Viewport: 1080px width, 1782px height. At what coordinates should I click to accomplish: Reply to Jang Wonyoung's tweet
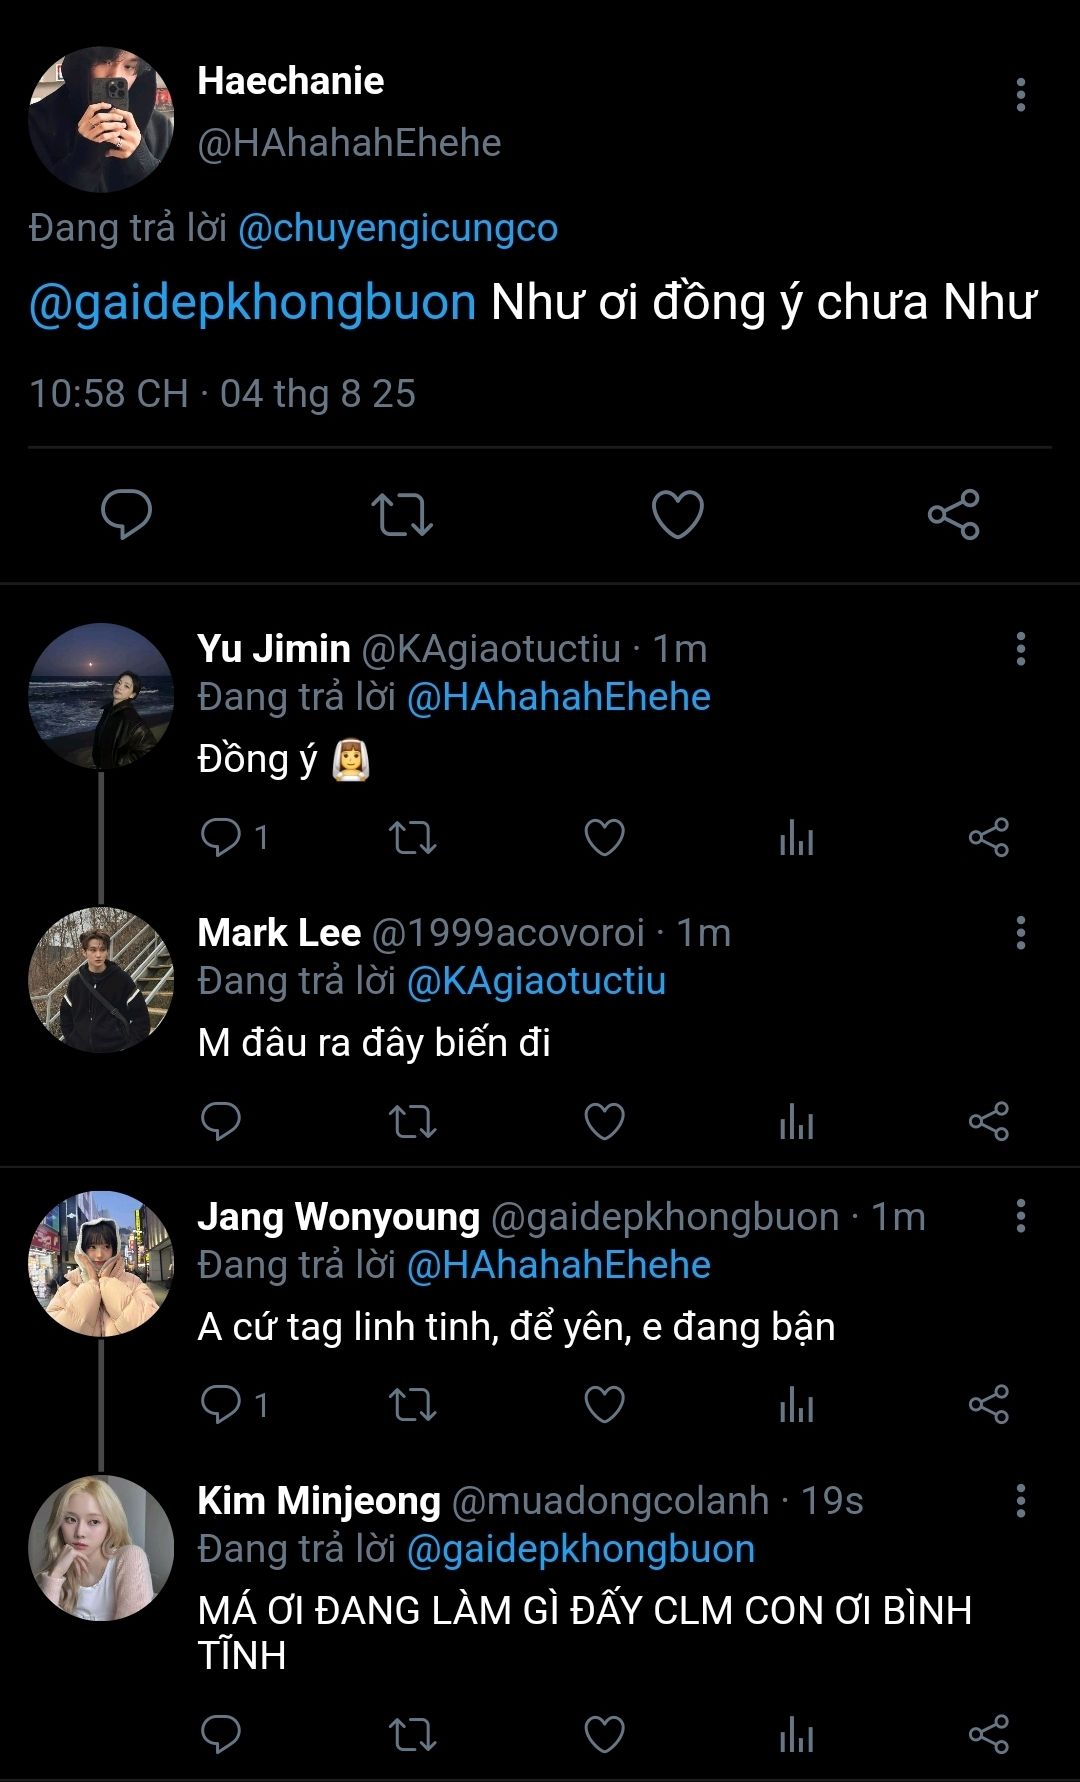[221, 1405]
